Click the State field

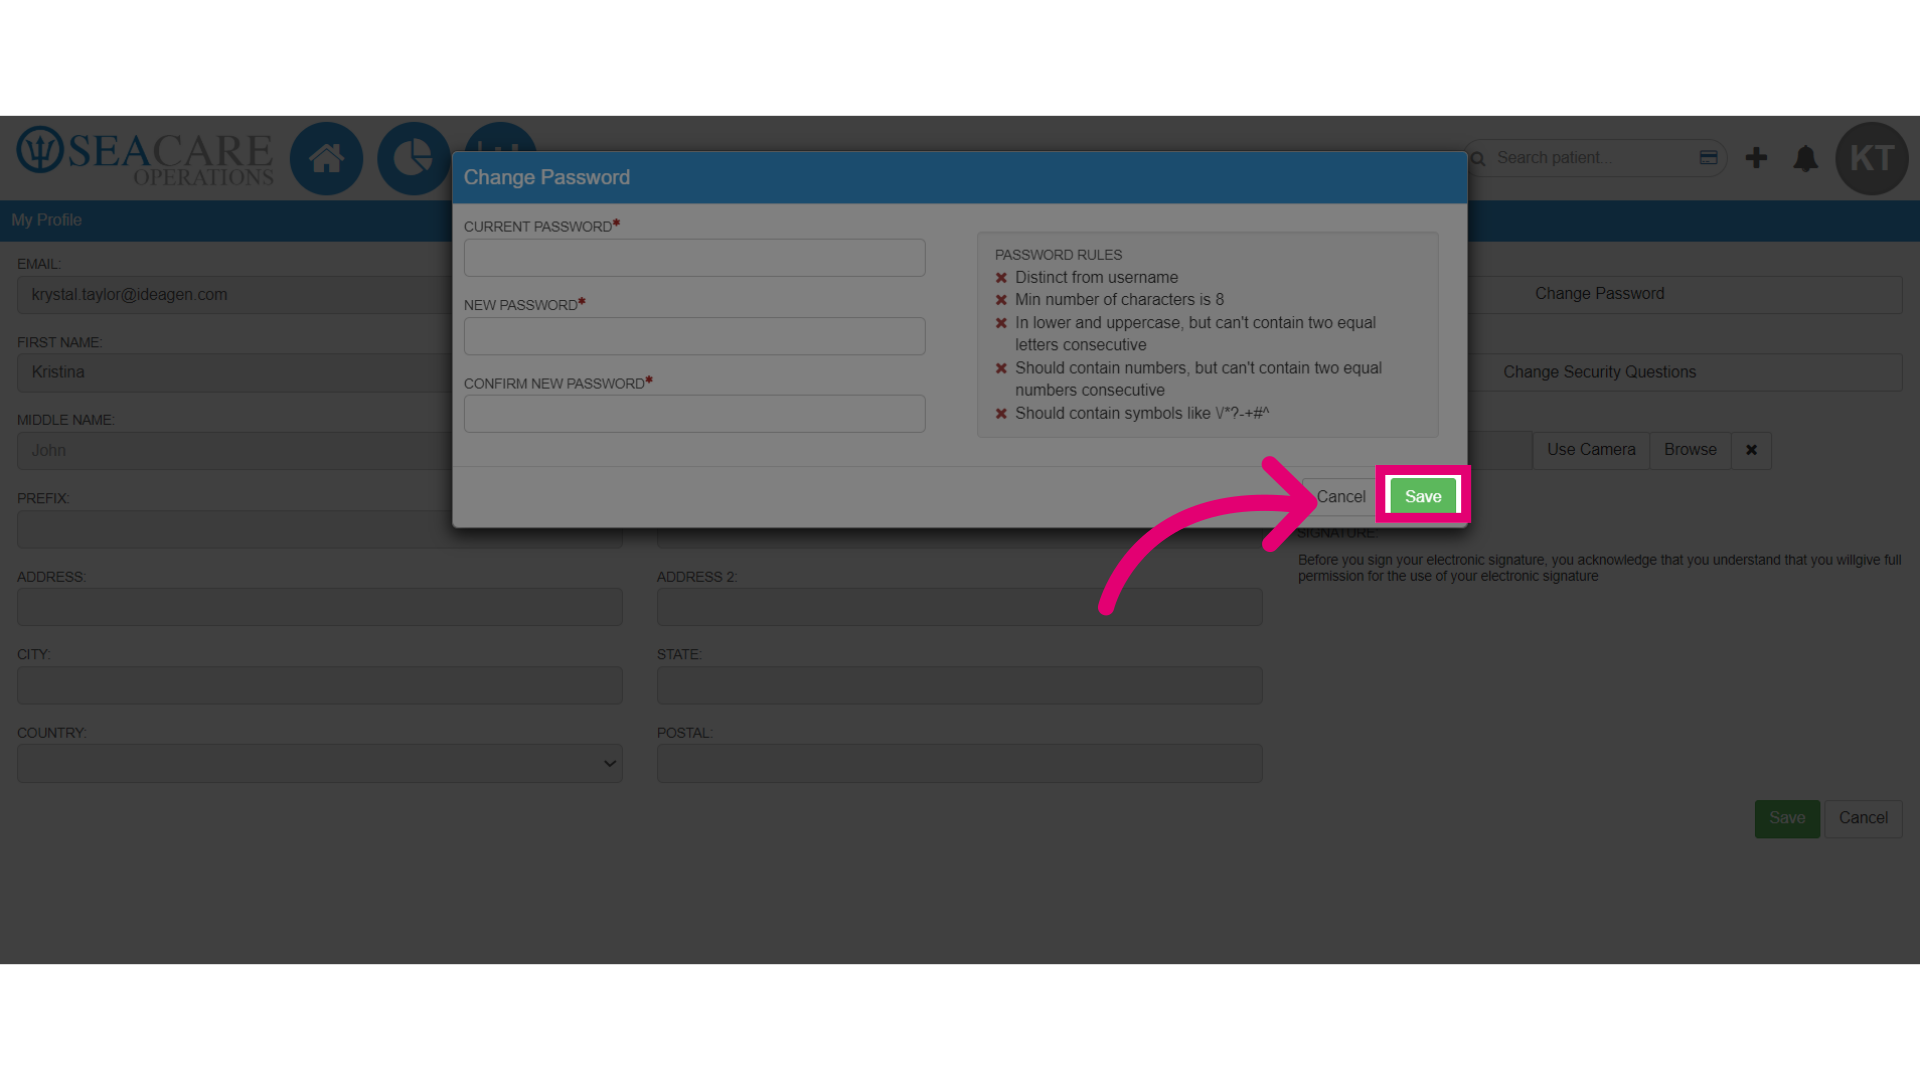pos(960,685)
